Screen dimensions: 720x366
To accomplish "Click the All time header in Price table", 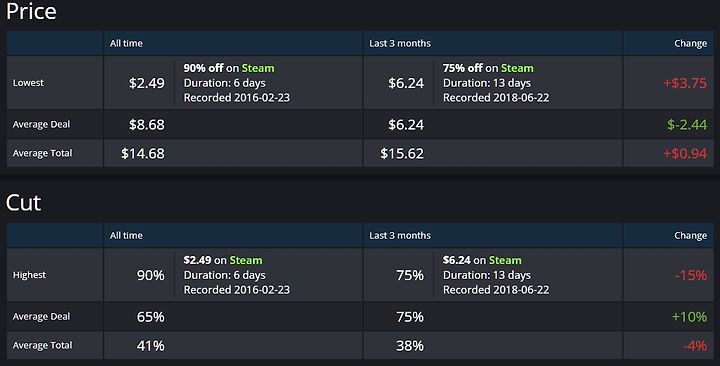I will click(x=126, y=43).
